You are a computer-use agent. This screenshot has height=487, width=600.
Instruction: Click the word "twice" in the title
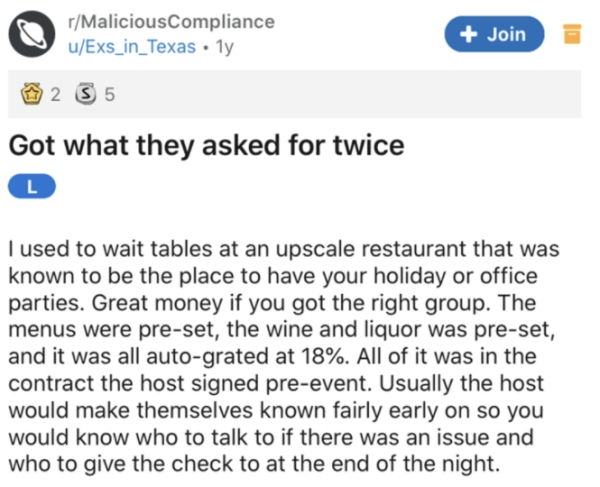coord(370,146)
